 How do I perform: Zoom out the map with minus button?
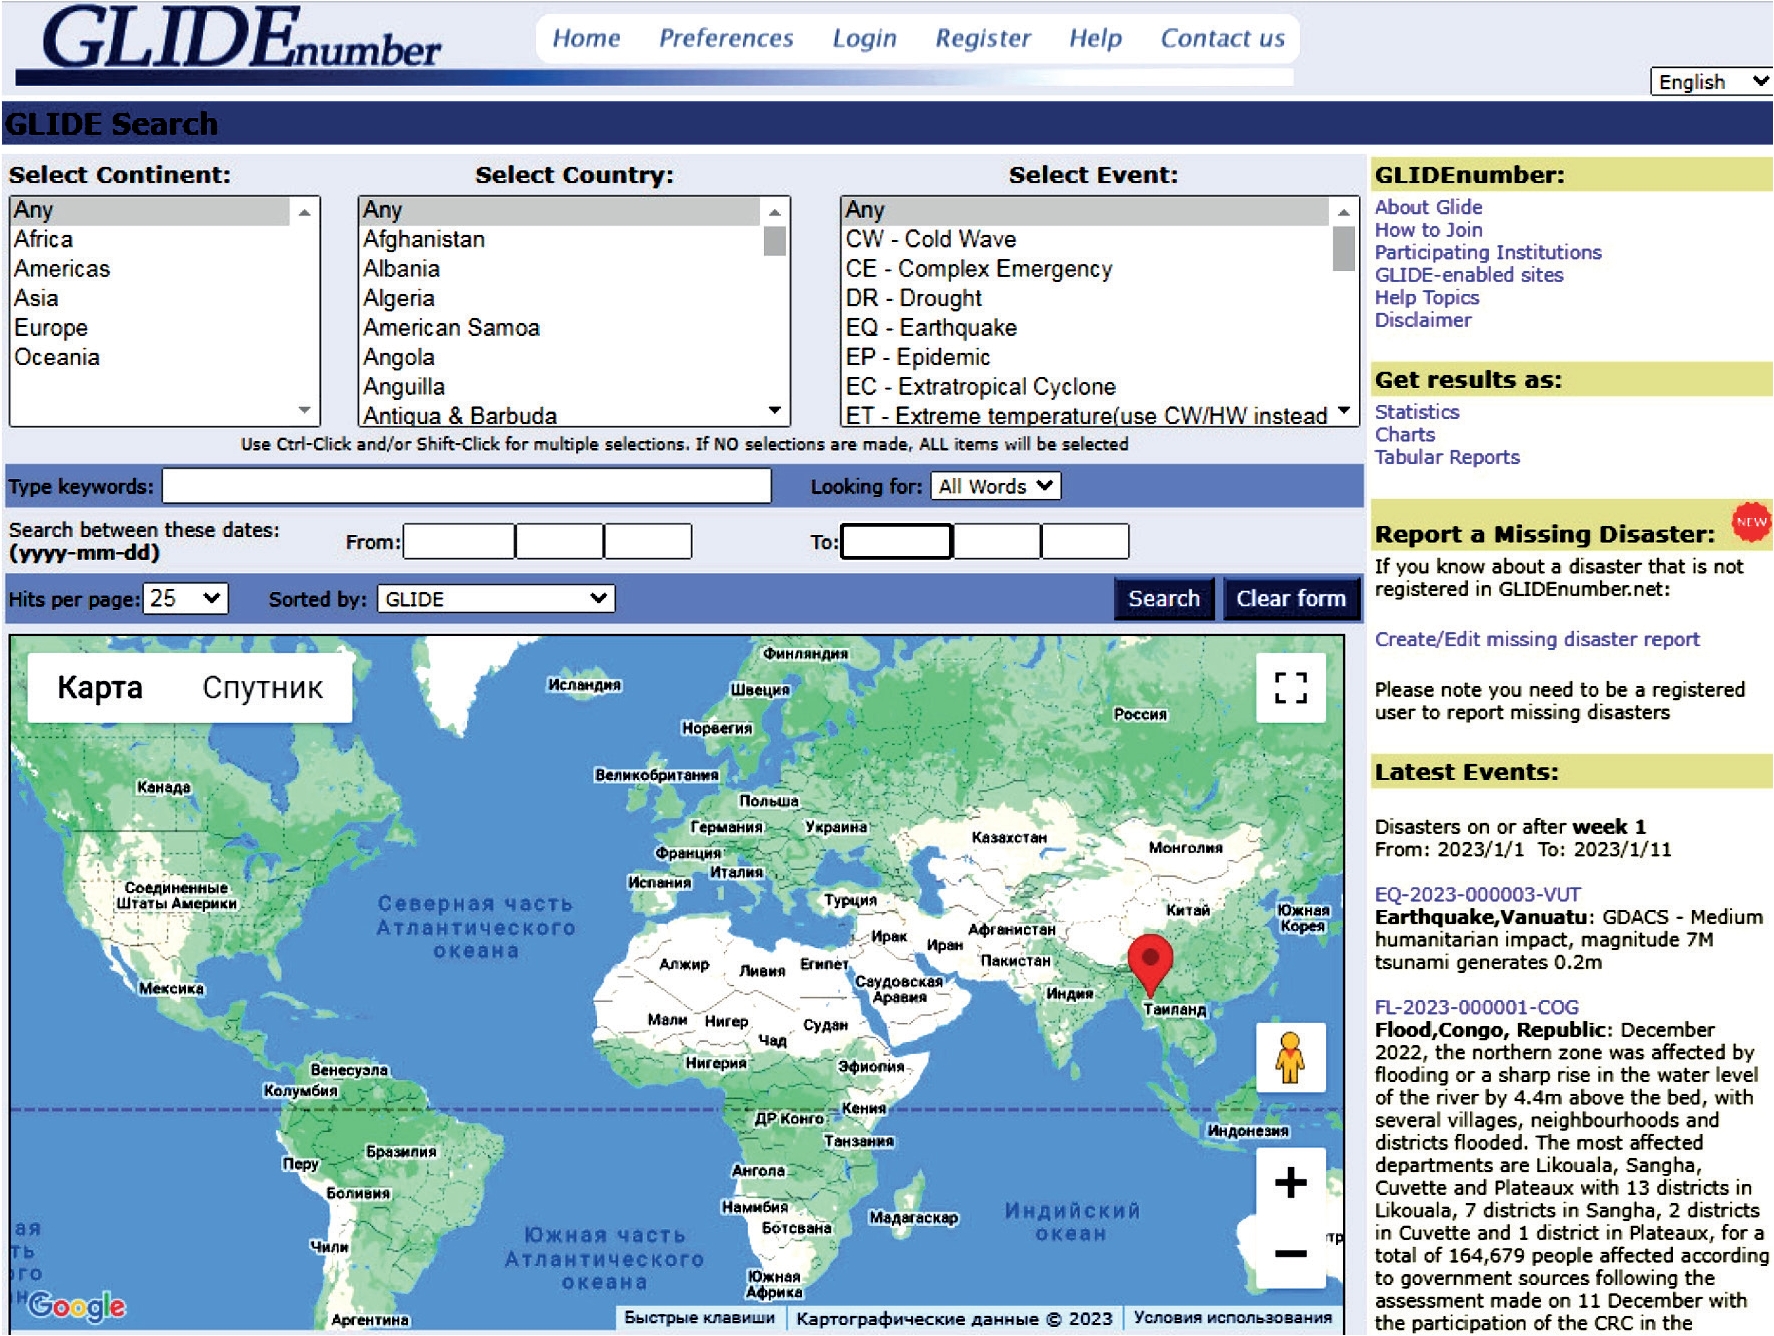tap(1290, 1253)
